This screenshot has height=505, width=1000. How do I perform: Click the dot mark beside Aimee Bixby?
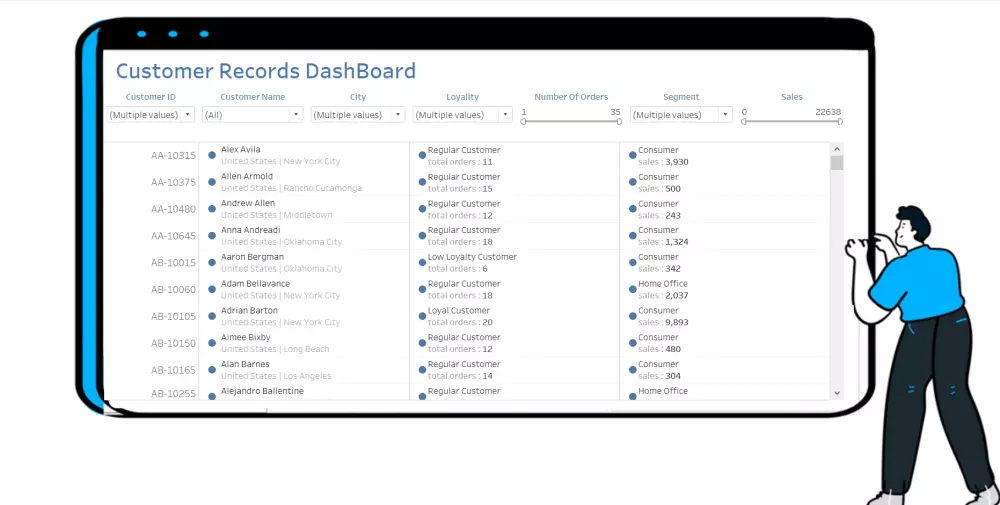[x=212, y=342]
